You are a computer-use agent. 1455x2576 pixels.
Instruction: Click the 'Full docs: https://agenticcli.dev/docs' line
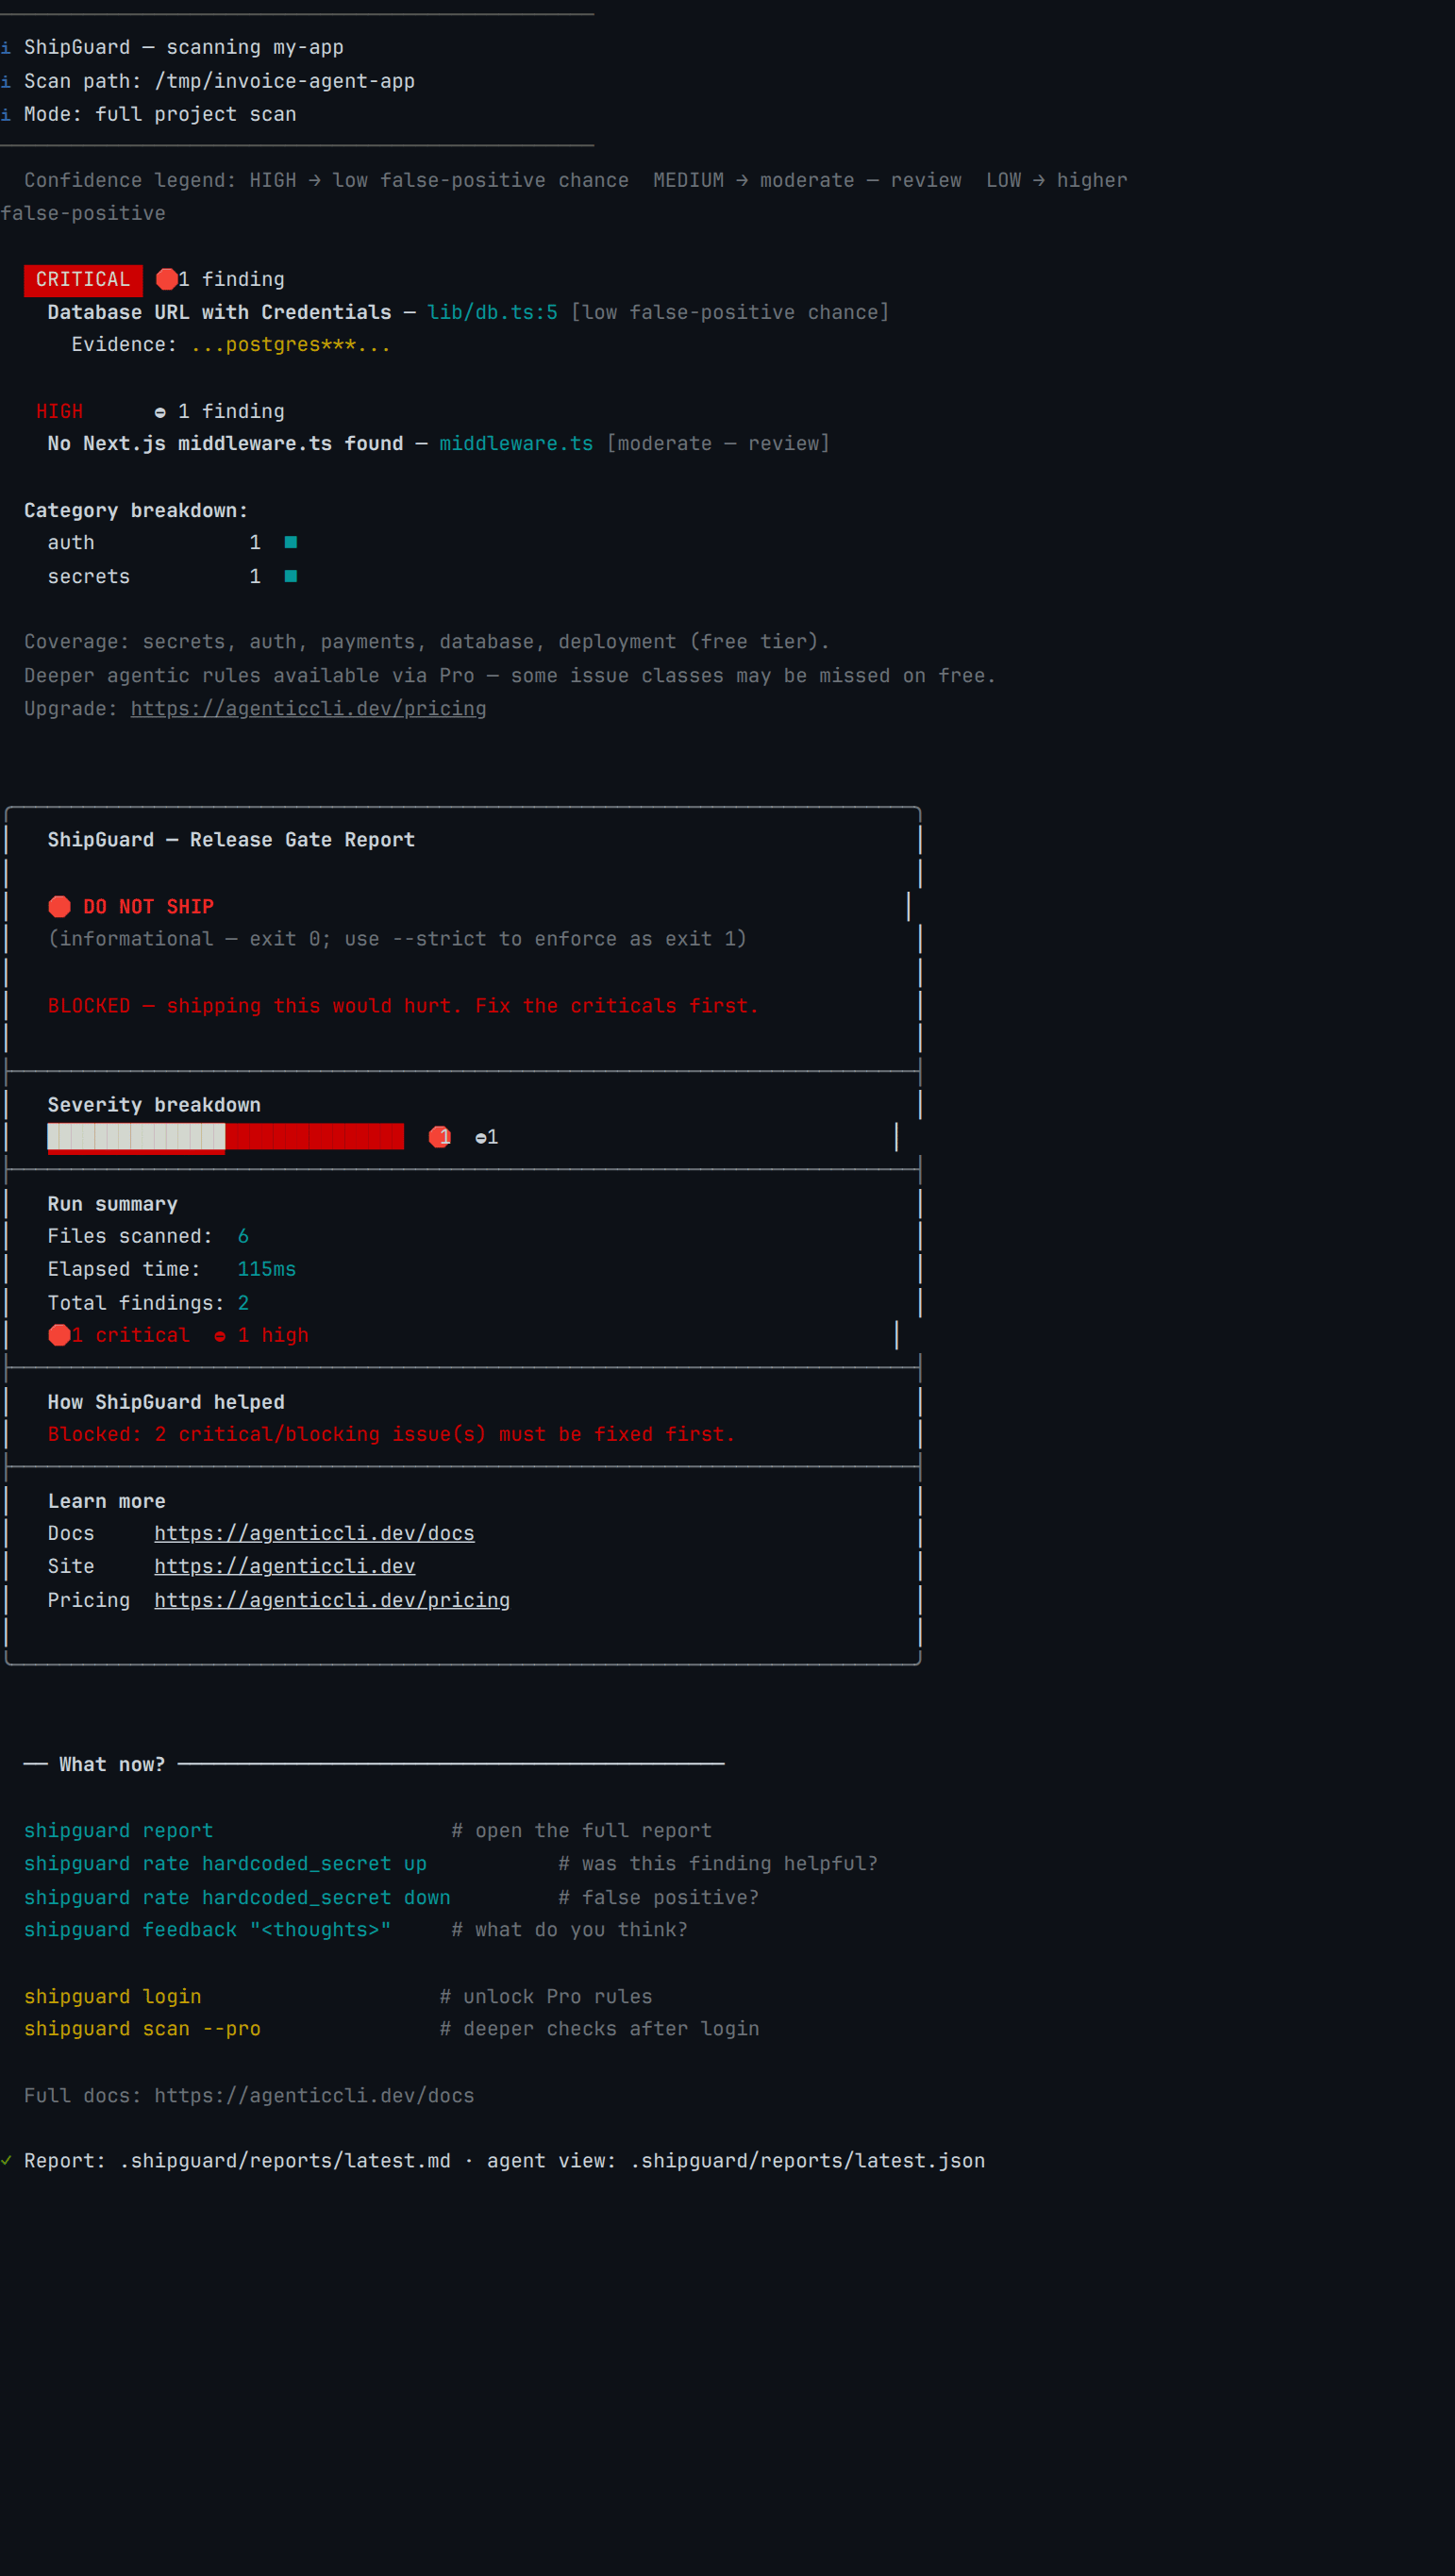tap(249, 2095)
